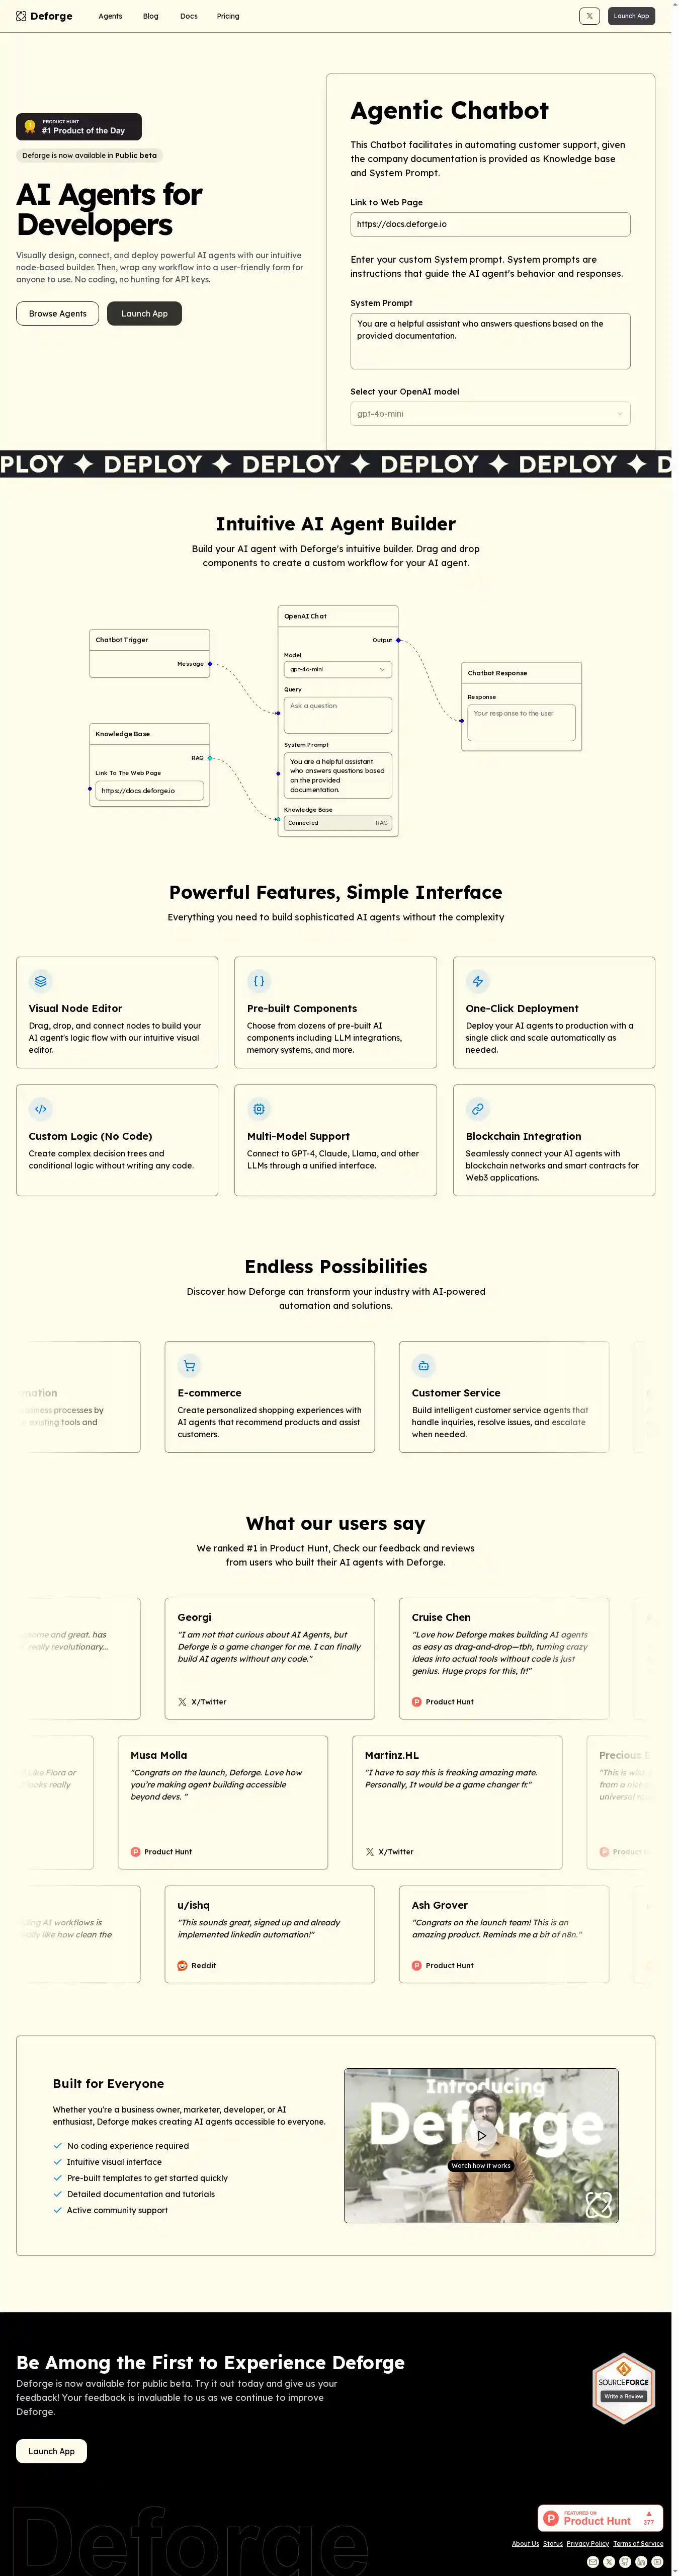Open the Docs nav link
Viewport: 679px width, 2576px height.
188,16
